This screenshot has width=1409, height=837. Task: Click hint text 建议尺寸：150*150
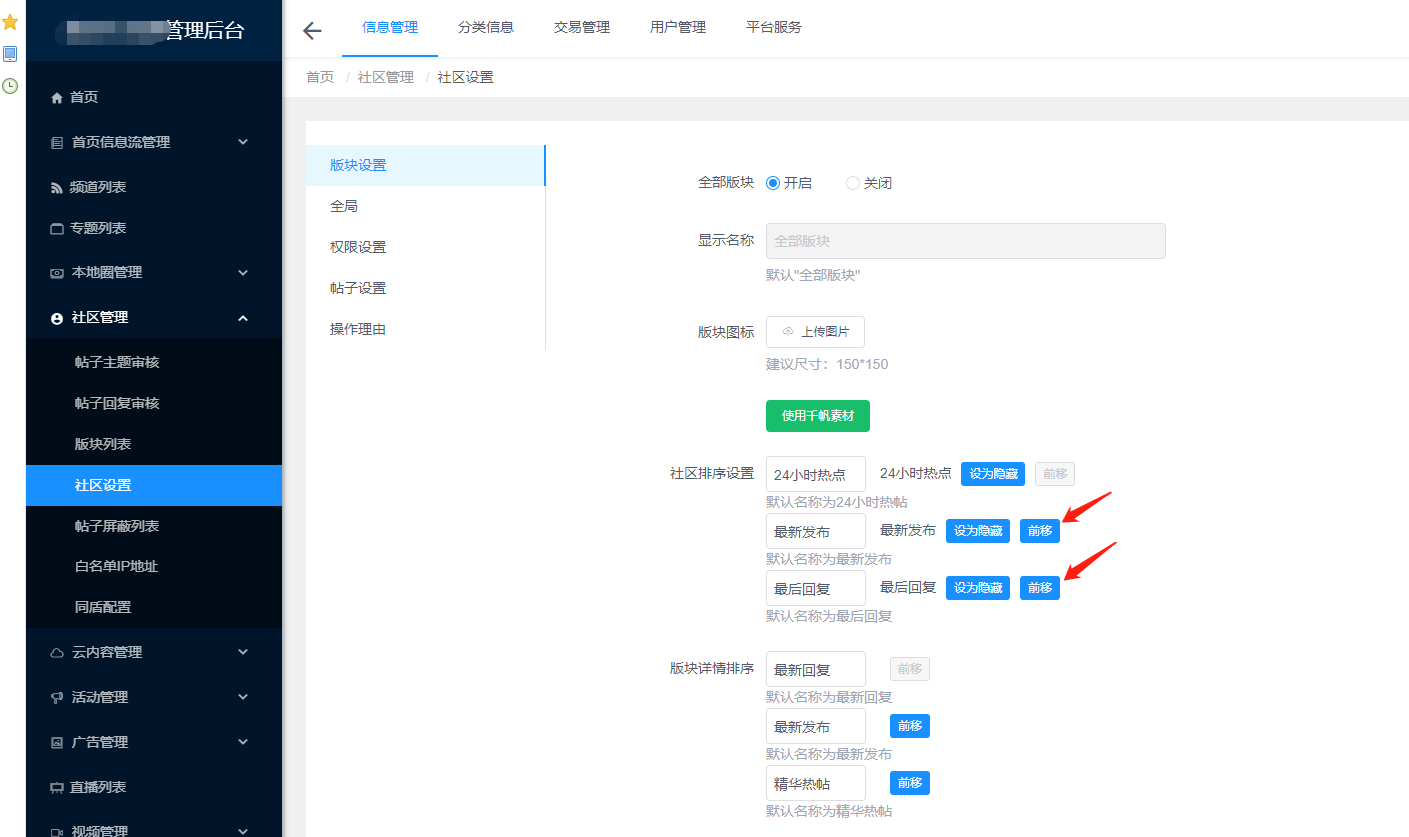(x=827, y=364)
